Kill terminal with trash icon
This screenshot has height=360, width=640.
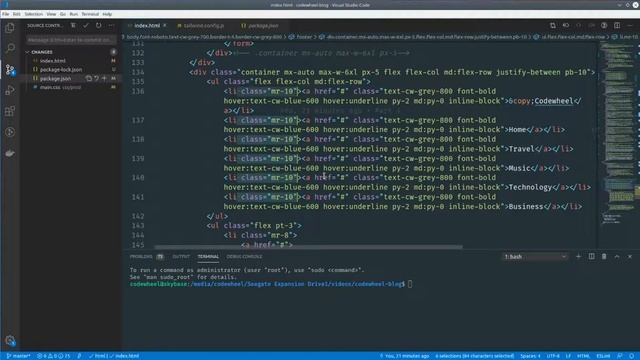click(x=604, y=256)
